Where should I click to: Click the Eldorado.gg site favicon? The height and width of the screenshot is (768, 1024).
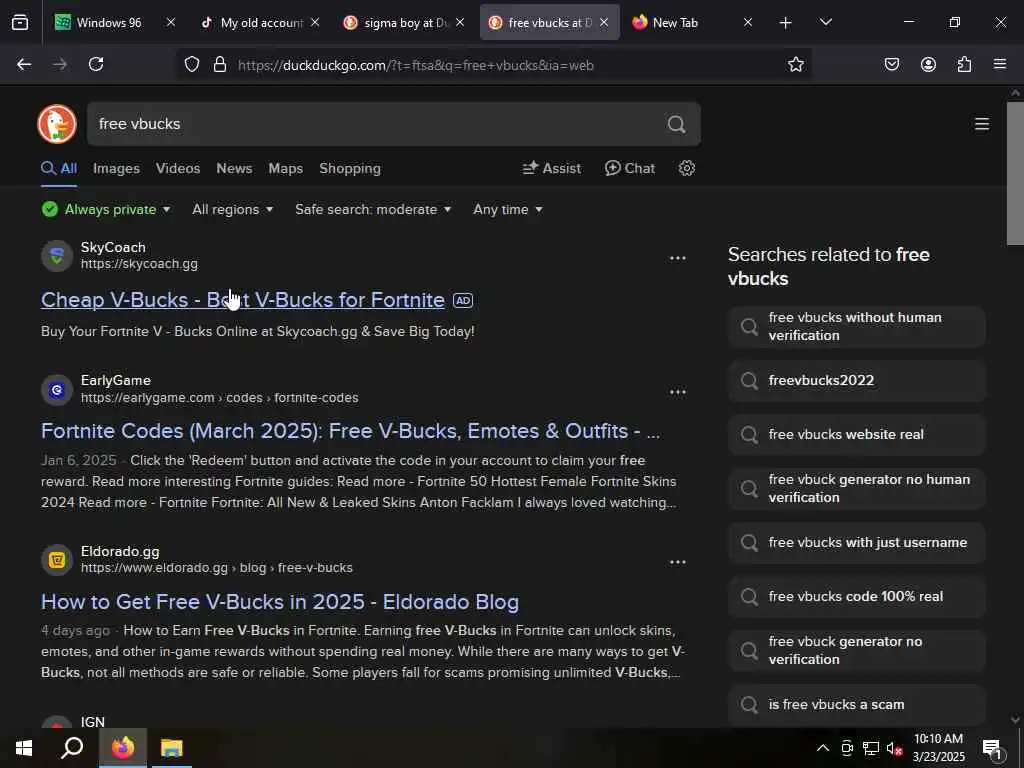coord(57,560)
